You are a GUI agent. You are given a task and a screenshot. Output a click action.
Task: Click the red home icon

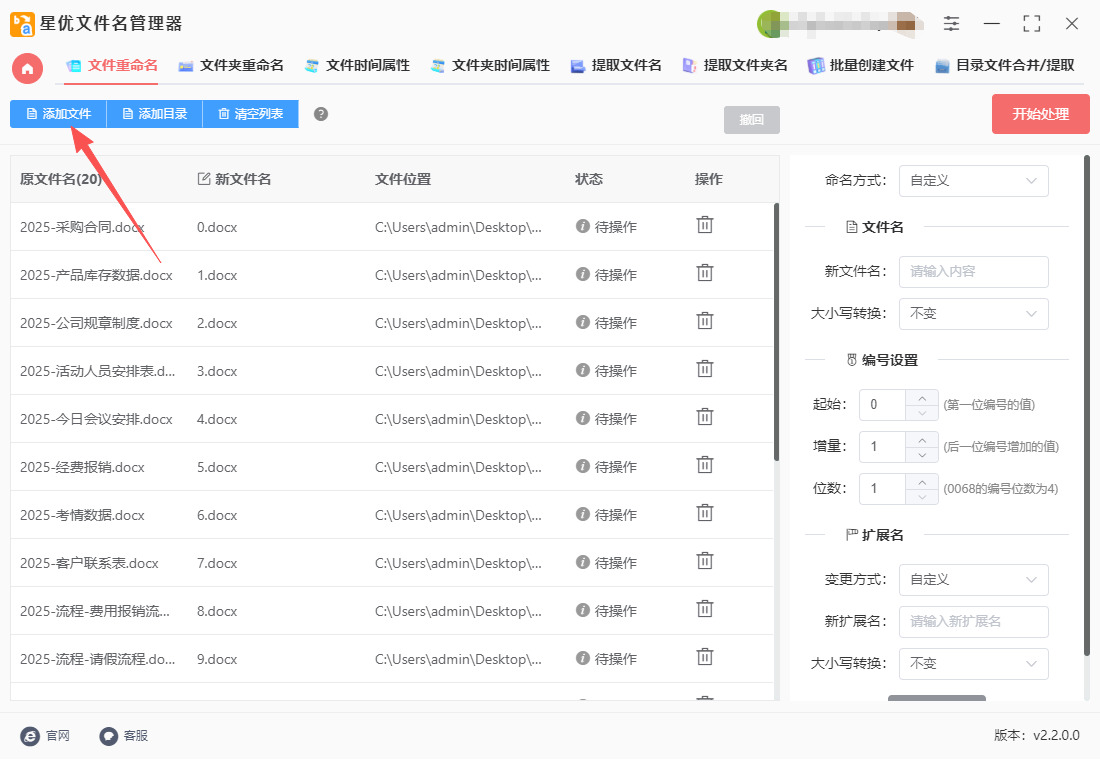(x=27, y=68)
